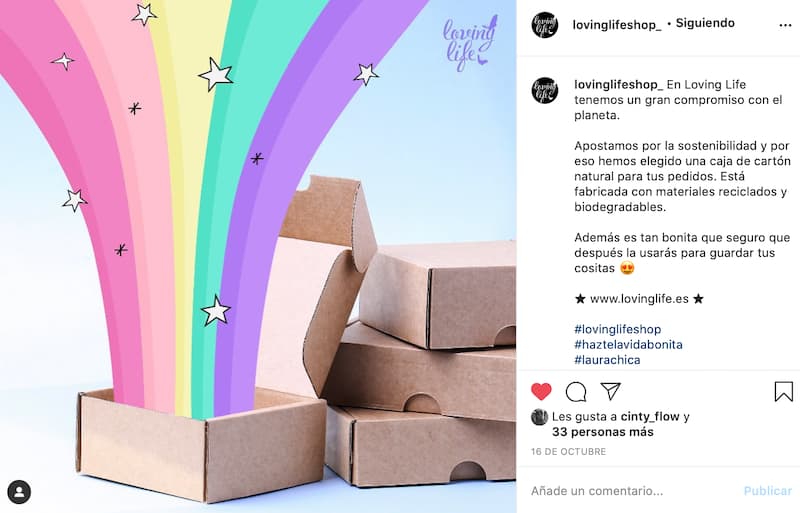Image resolution: width=800 pixels, height=513 pixels.
Task: Toggle Siguiendo following status
Action: (705, 23)
